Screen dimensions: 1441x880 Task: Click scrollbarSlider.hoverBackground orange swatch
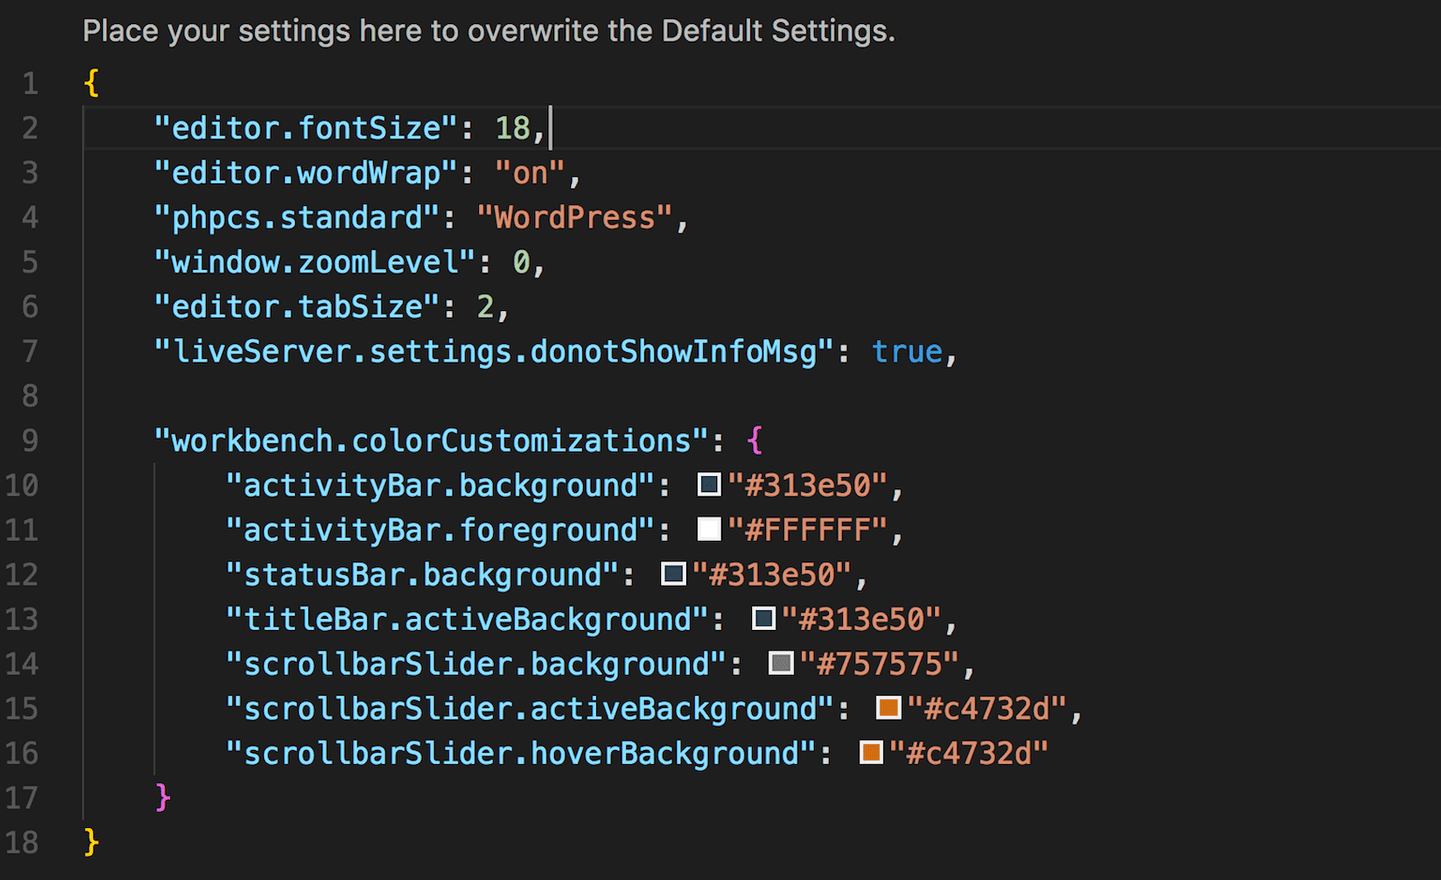[871, 752]
